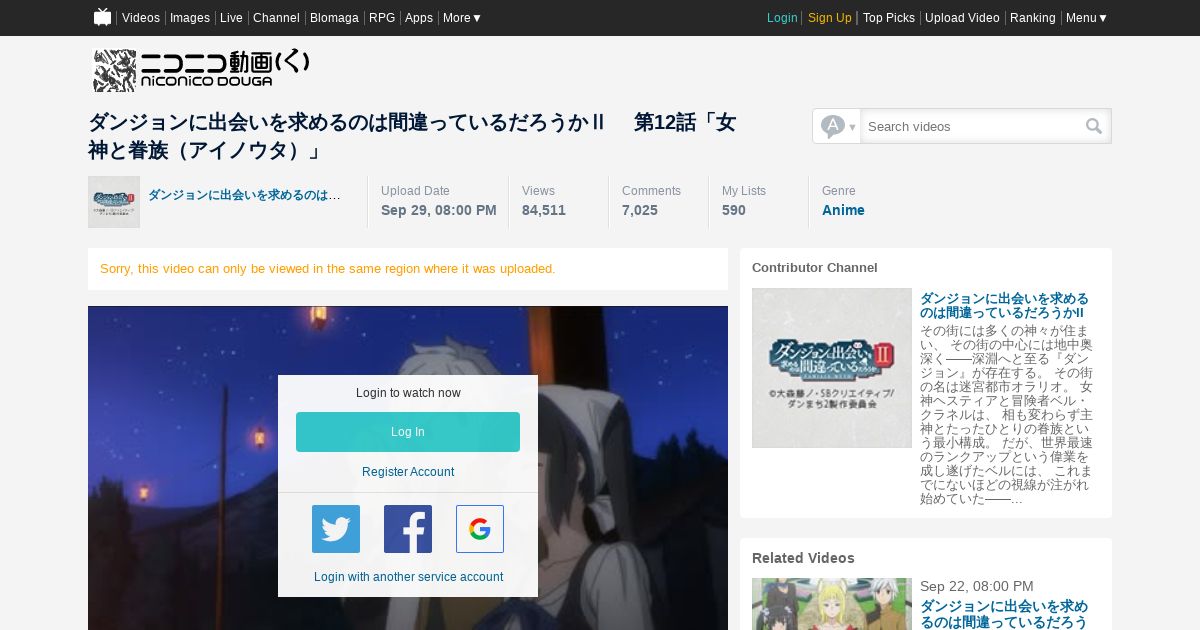This screenshot has height=630, width=1200.
Task: Click Login with another service account
Action: click(408, 577)
